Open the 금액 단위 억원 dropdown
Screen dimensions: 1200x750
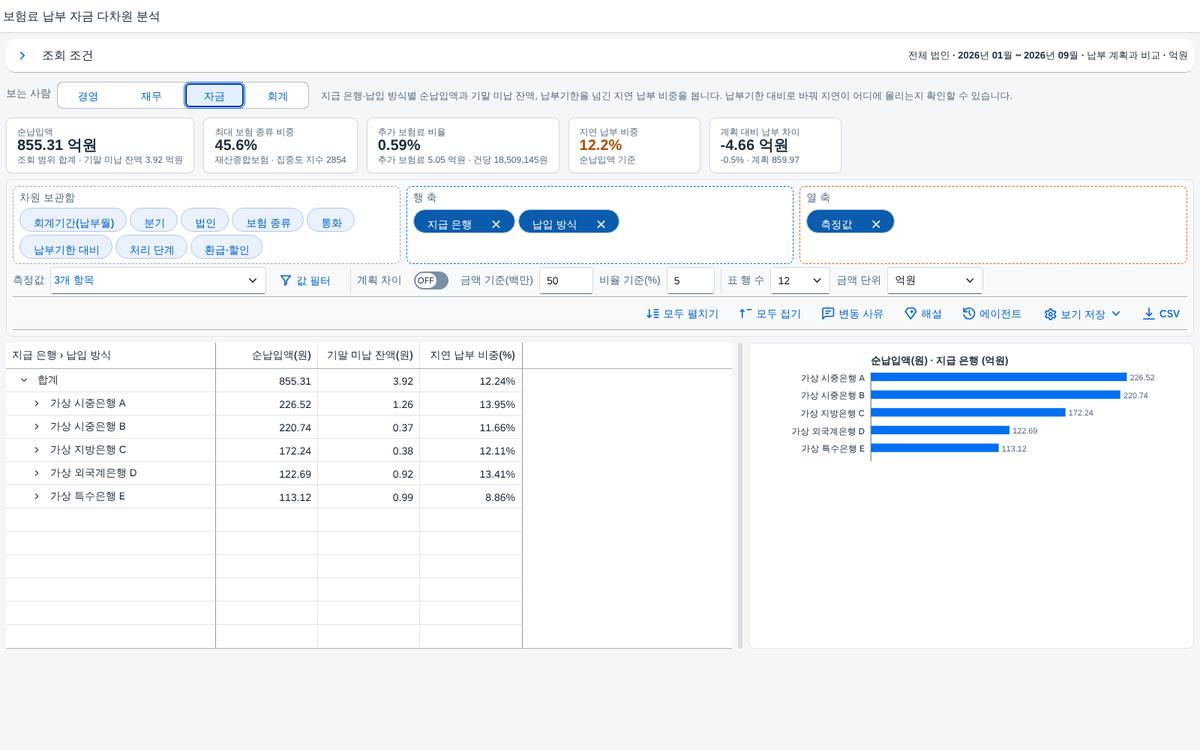pos(935,281)
